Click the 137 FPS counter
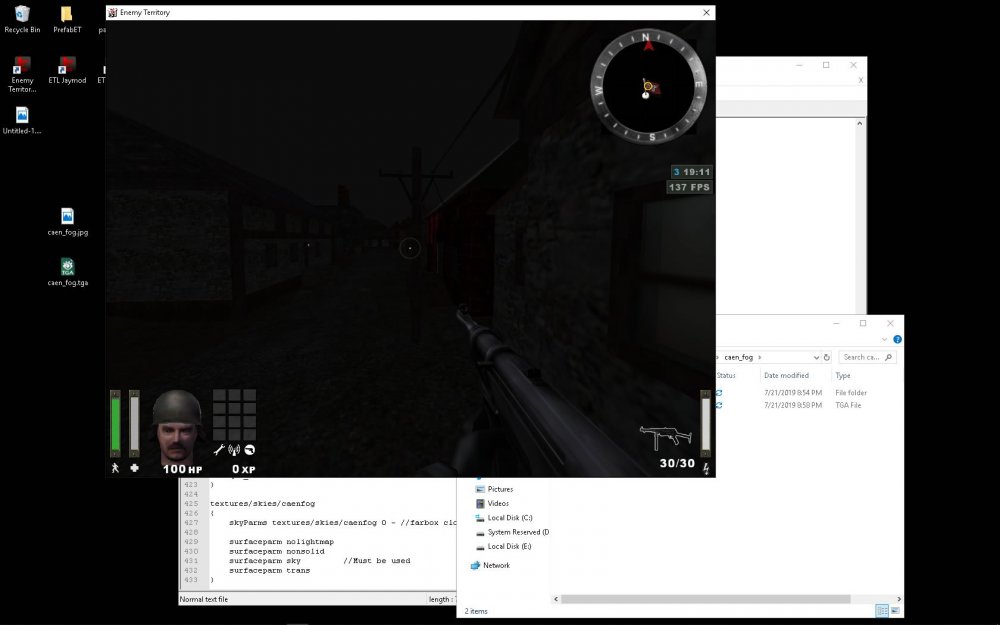 tap(689, 187)
